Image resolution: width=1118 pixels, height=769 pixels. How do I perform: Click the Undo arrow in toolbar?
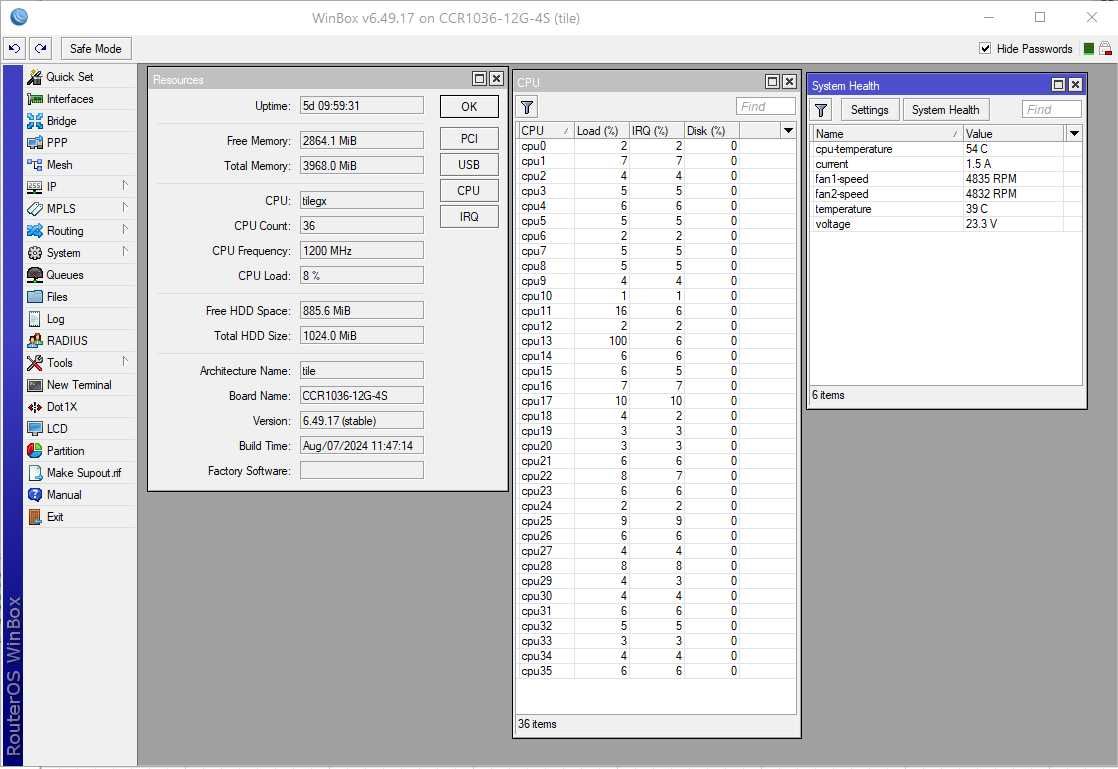(14, 48)
